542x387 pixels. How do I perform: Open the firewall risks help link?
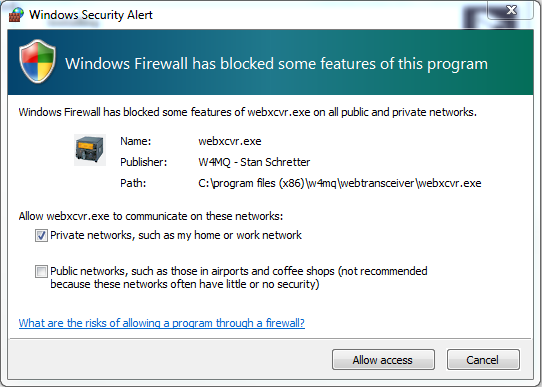(x=162, y=323)
